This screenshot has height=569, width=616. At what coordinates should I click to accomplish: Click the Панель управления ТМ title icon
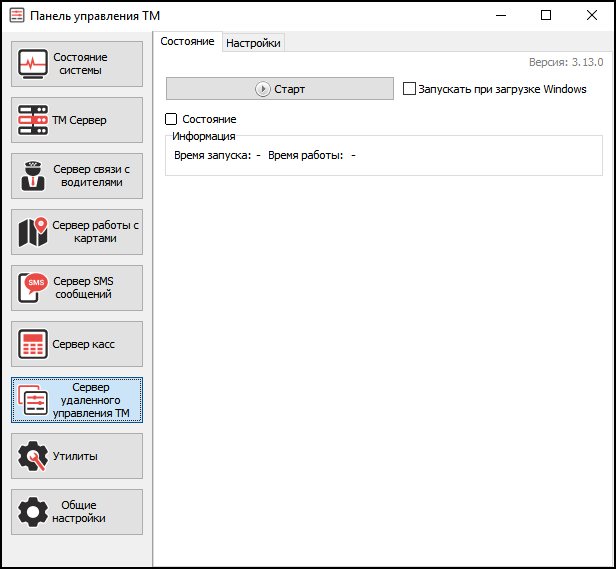(17, 16)
